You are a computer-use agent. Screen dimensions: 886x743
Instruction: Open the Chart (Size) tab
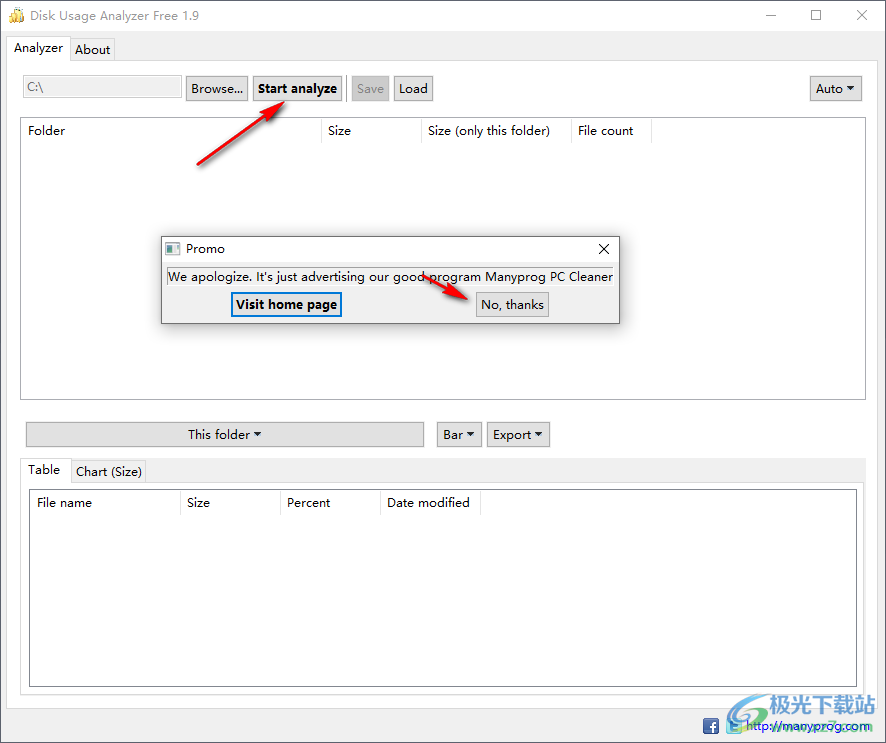tap(108, 471)
